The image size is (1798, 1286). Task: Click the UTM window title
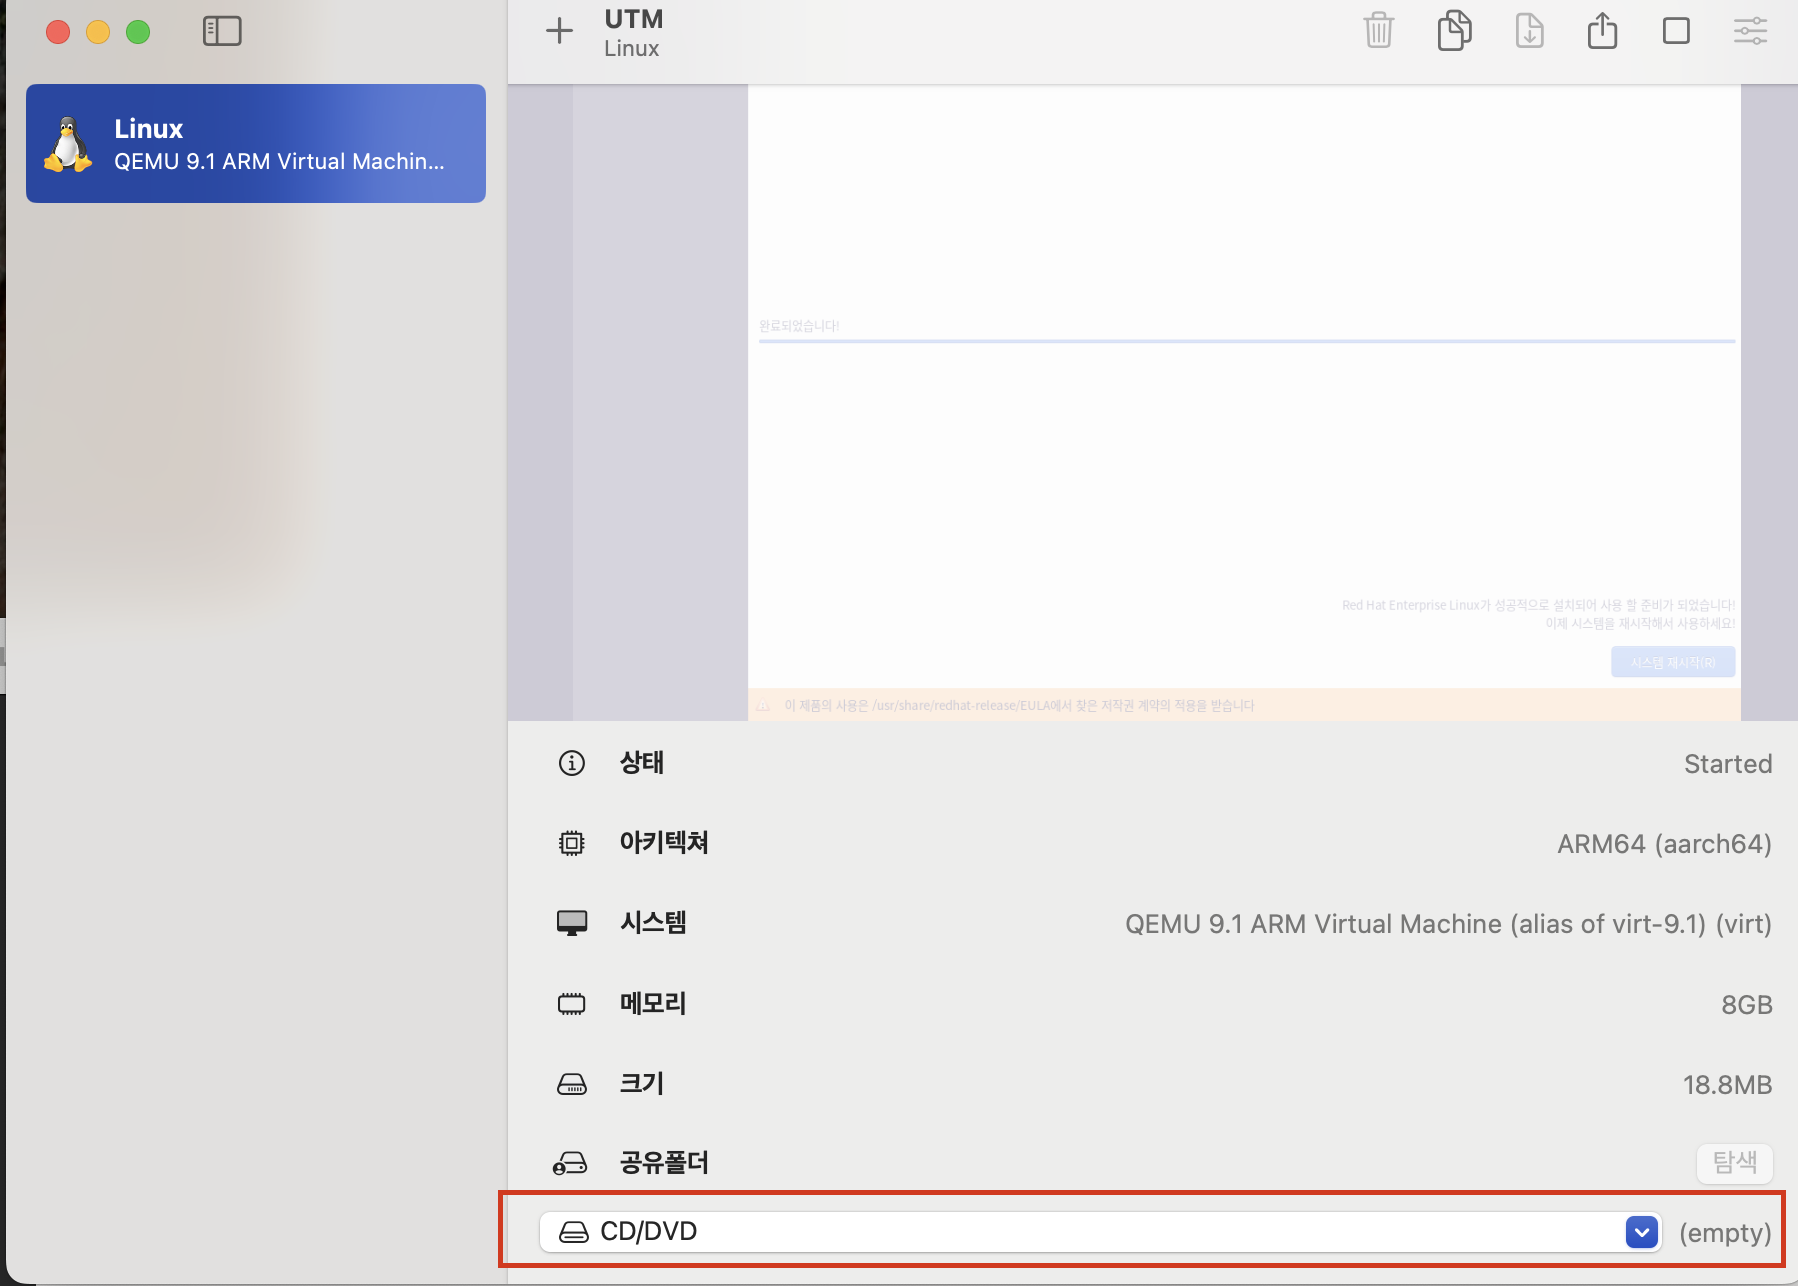click(x=634, y=19)
